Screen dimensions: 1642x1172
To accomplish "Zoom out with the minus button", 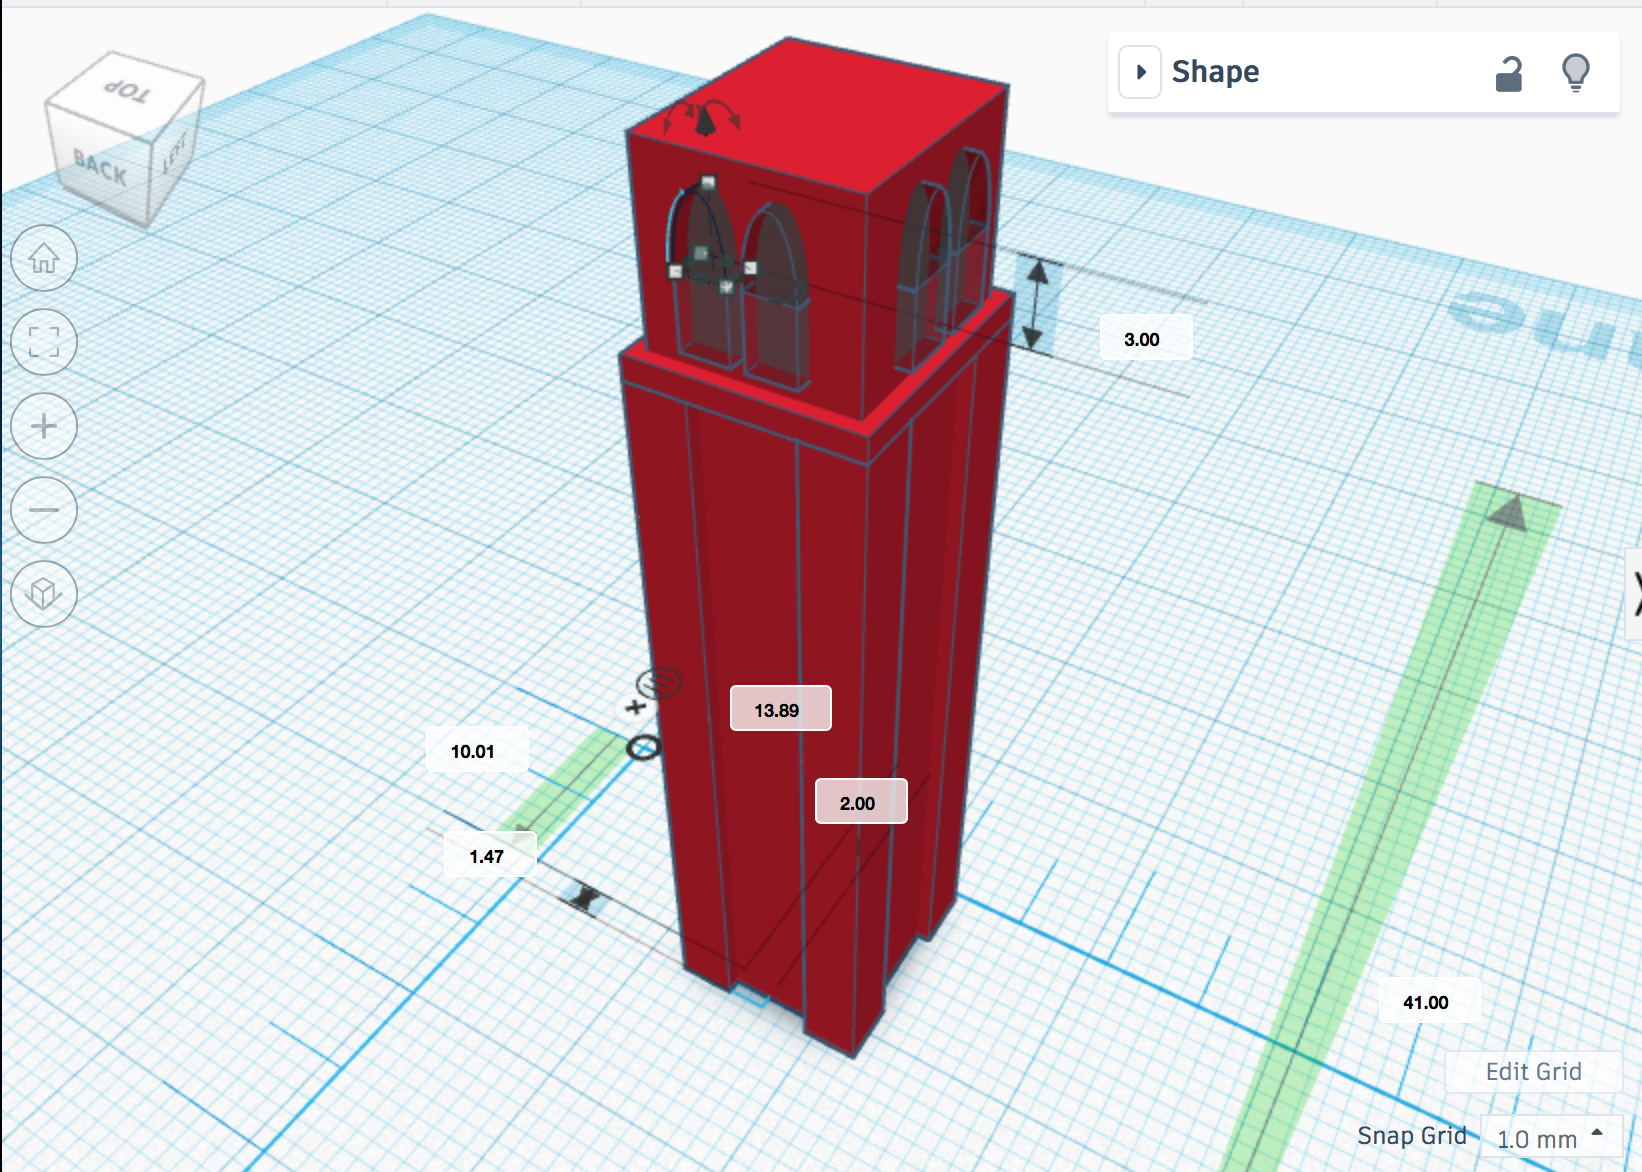I will click(x=44, y=510).
